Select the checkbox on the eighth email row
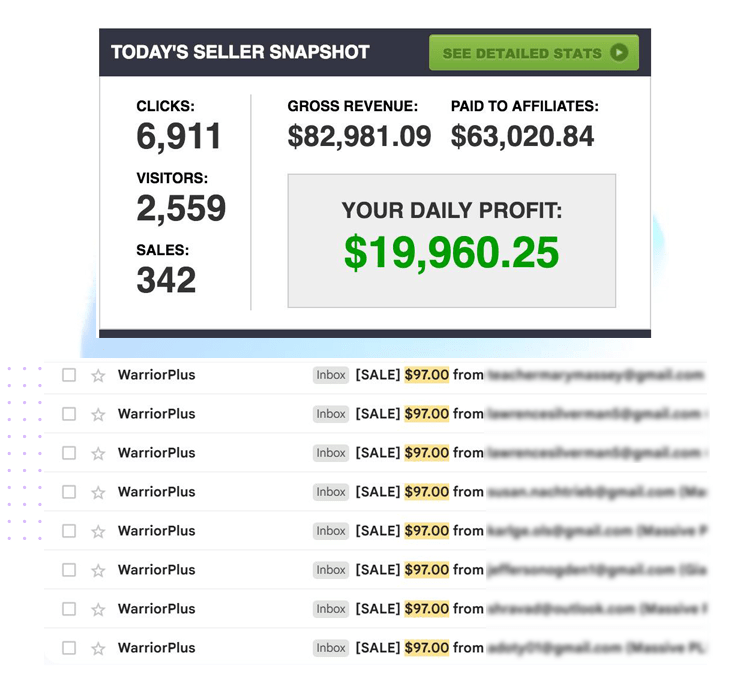The image size is (745, 700). coord(69,648)
